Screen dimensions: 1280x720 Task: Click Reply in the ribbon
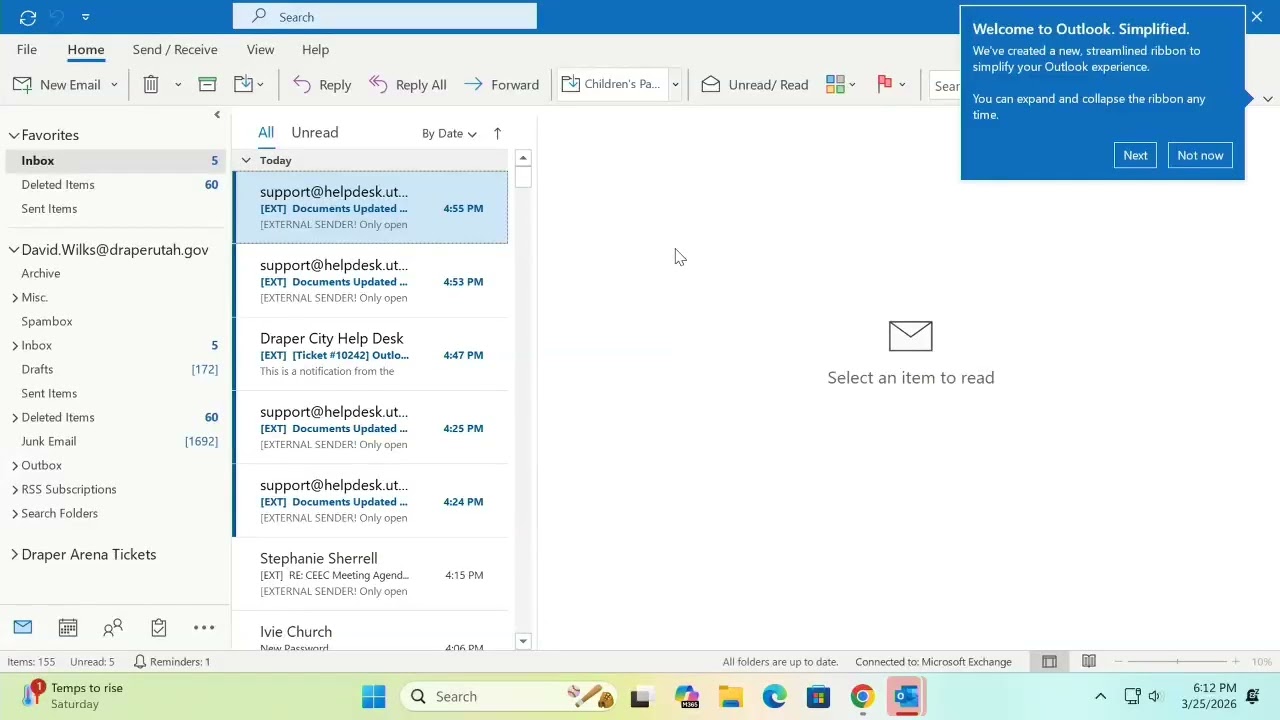click(321, 85)
